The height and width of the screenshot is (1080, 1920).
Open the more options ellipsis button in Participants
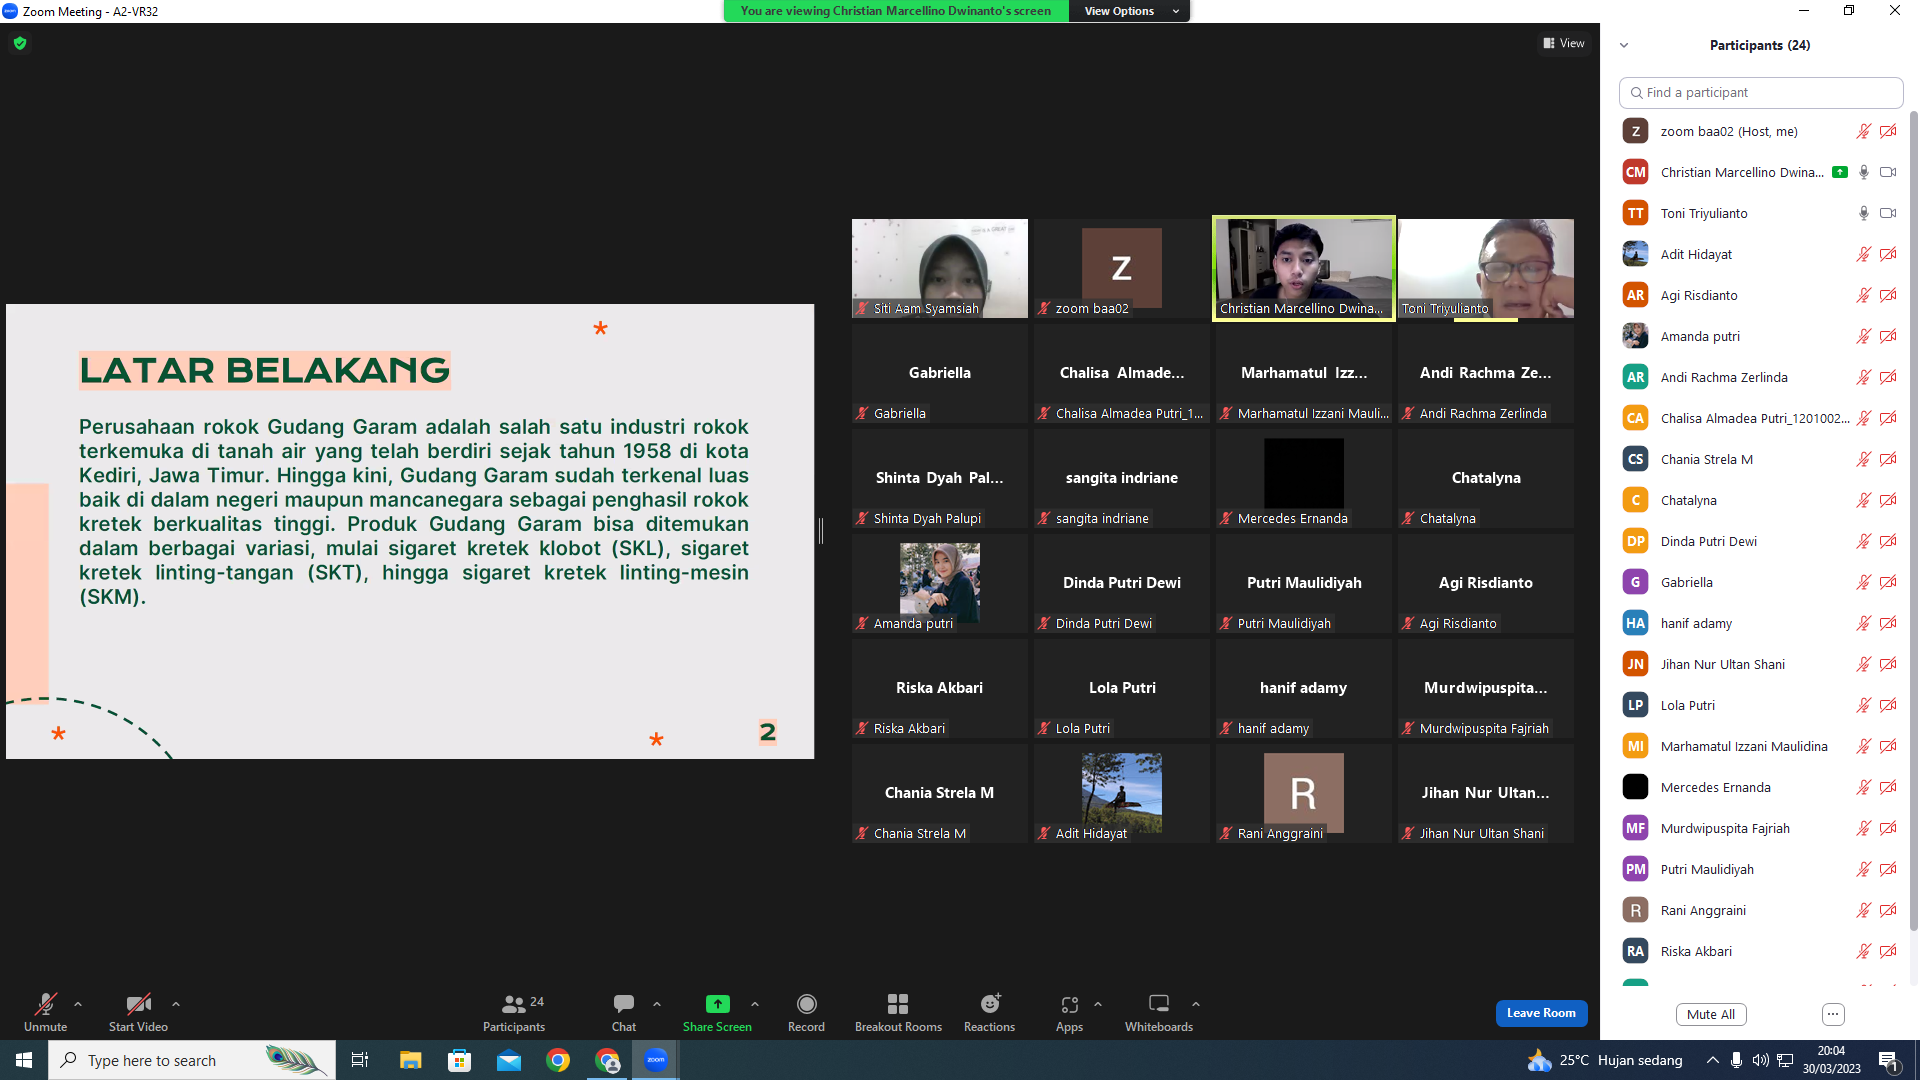[1833, 1014]
